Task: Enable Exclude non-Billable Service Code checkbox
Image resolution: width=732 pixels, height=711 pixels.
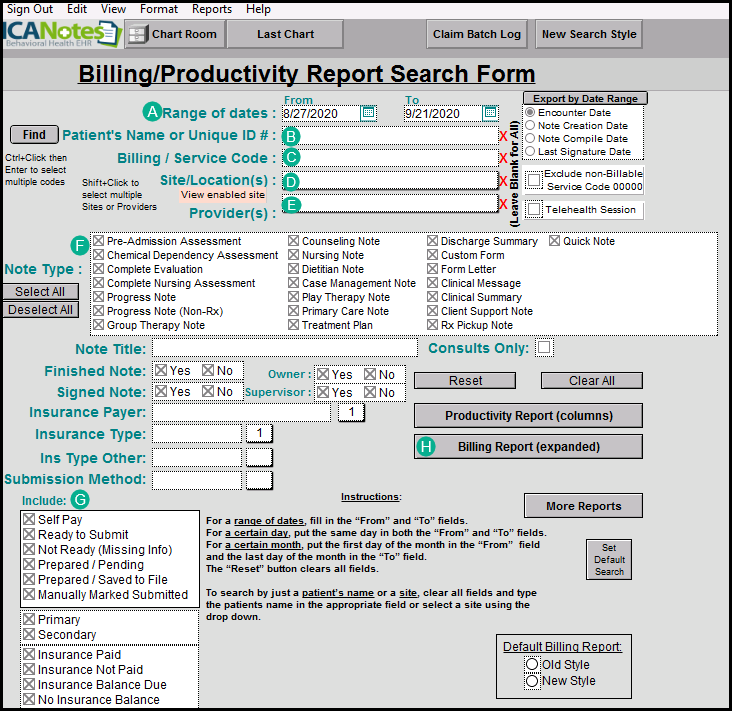Action: pyautogui.click(x=535, y=180)
